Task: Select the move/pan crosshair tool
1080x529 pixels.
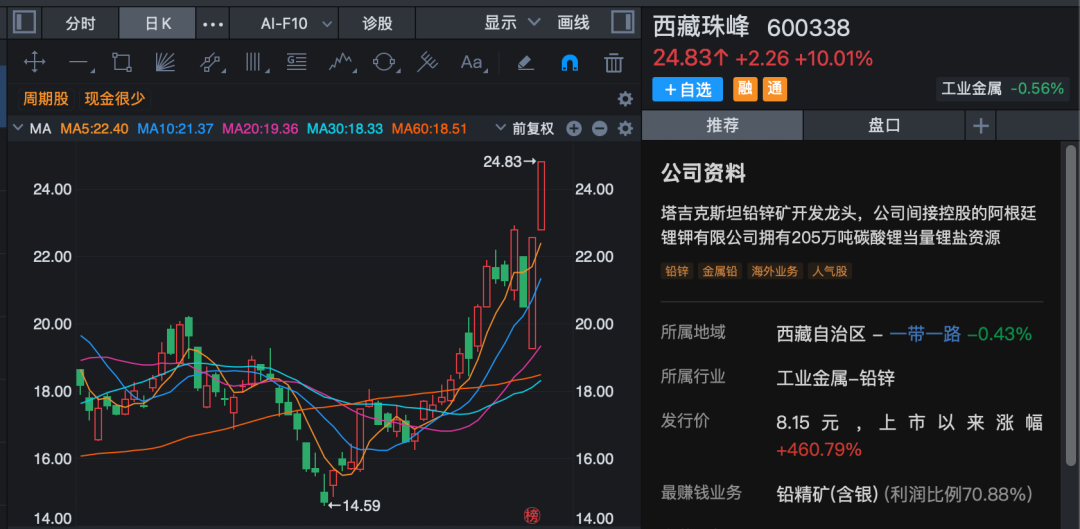Action: (x=34, y=63)
